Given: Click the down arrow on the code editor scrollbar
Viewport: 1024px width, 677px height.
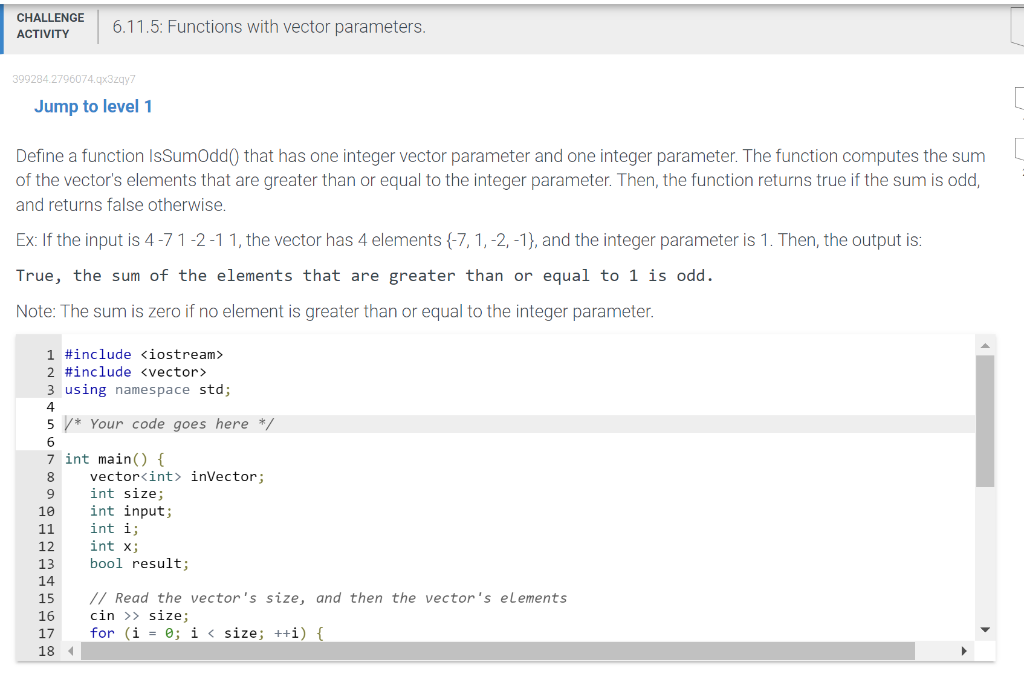Looking at the screenshot, I should [x=986, y=629].
